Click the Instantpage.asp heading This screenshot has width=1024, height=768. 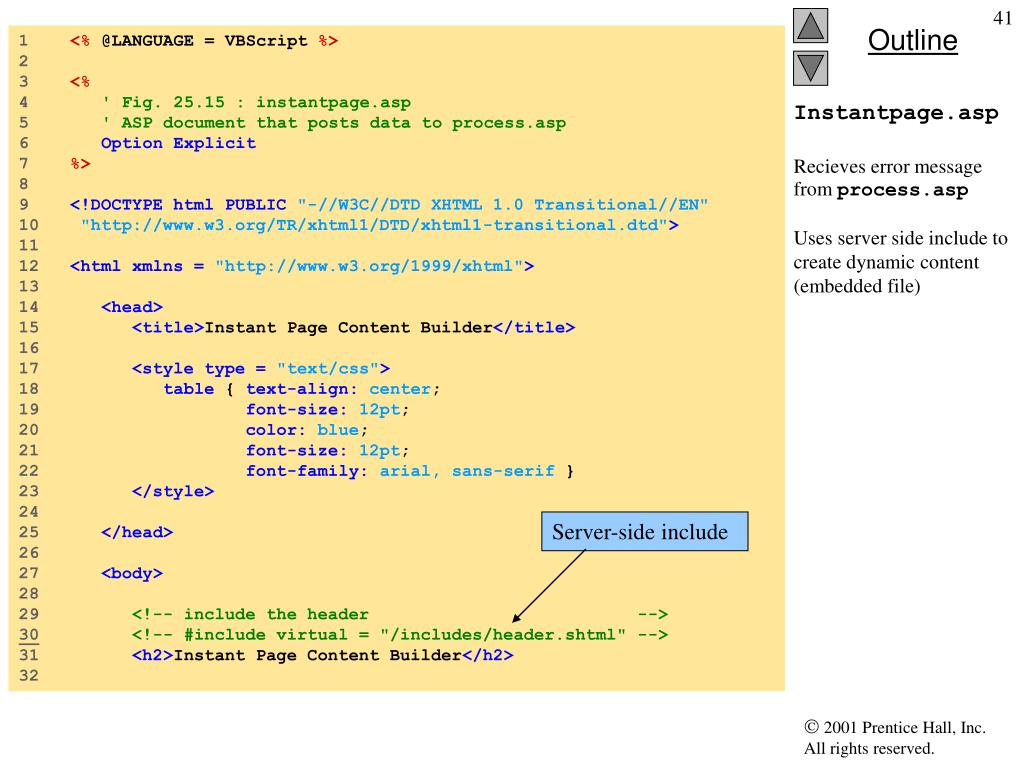point(896,113)
